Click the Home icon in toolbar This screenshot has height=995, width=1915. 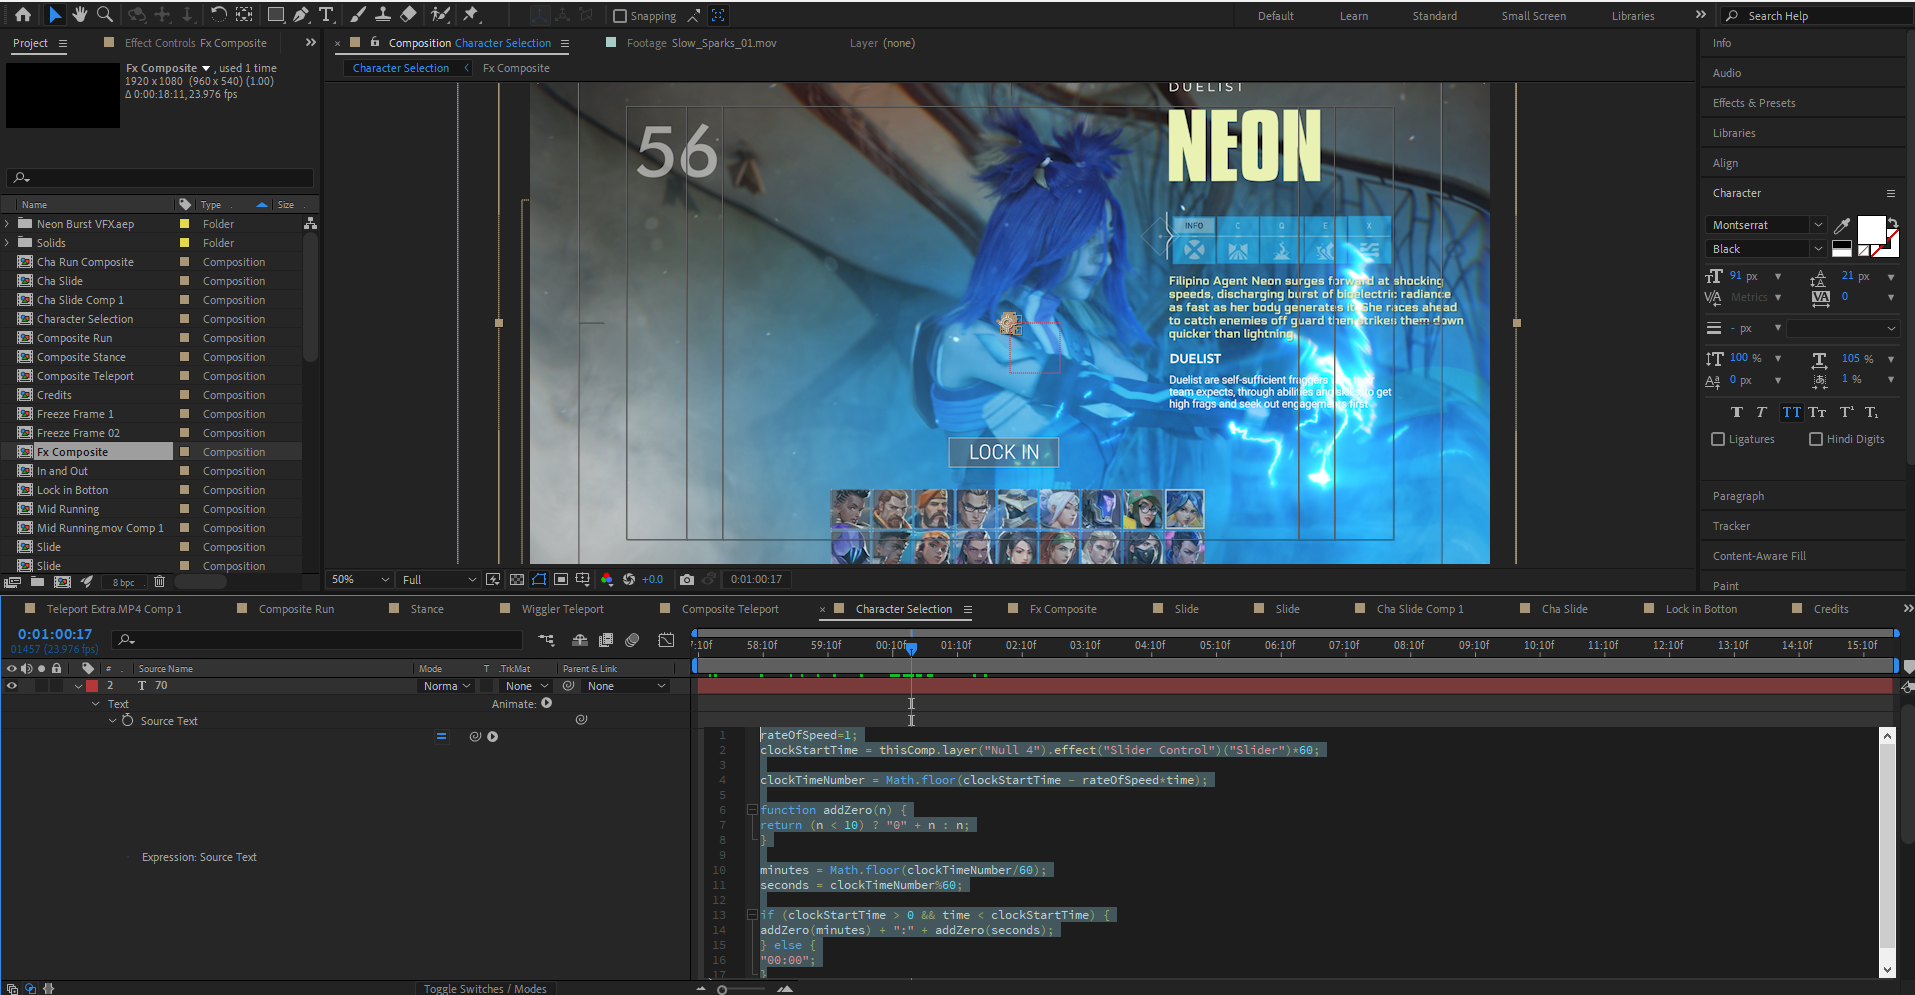pyautogui.click(x=23, y=15)
